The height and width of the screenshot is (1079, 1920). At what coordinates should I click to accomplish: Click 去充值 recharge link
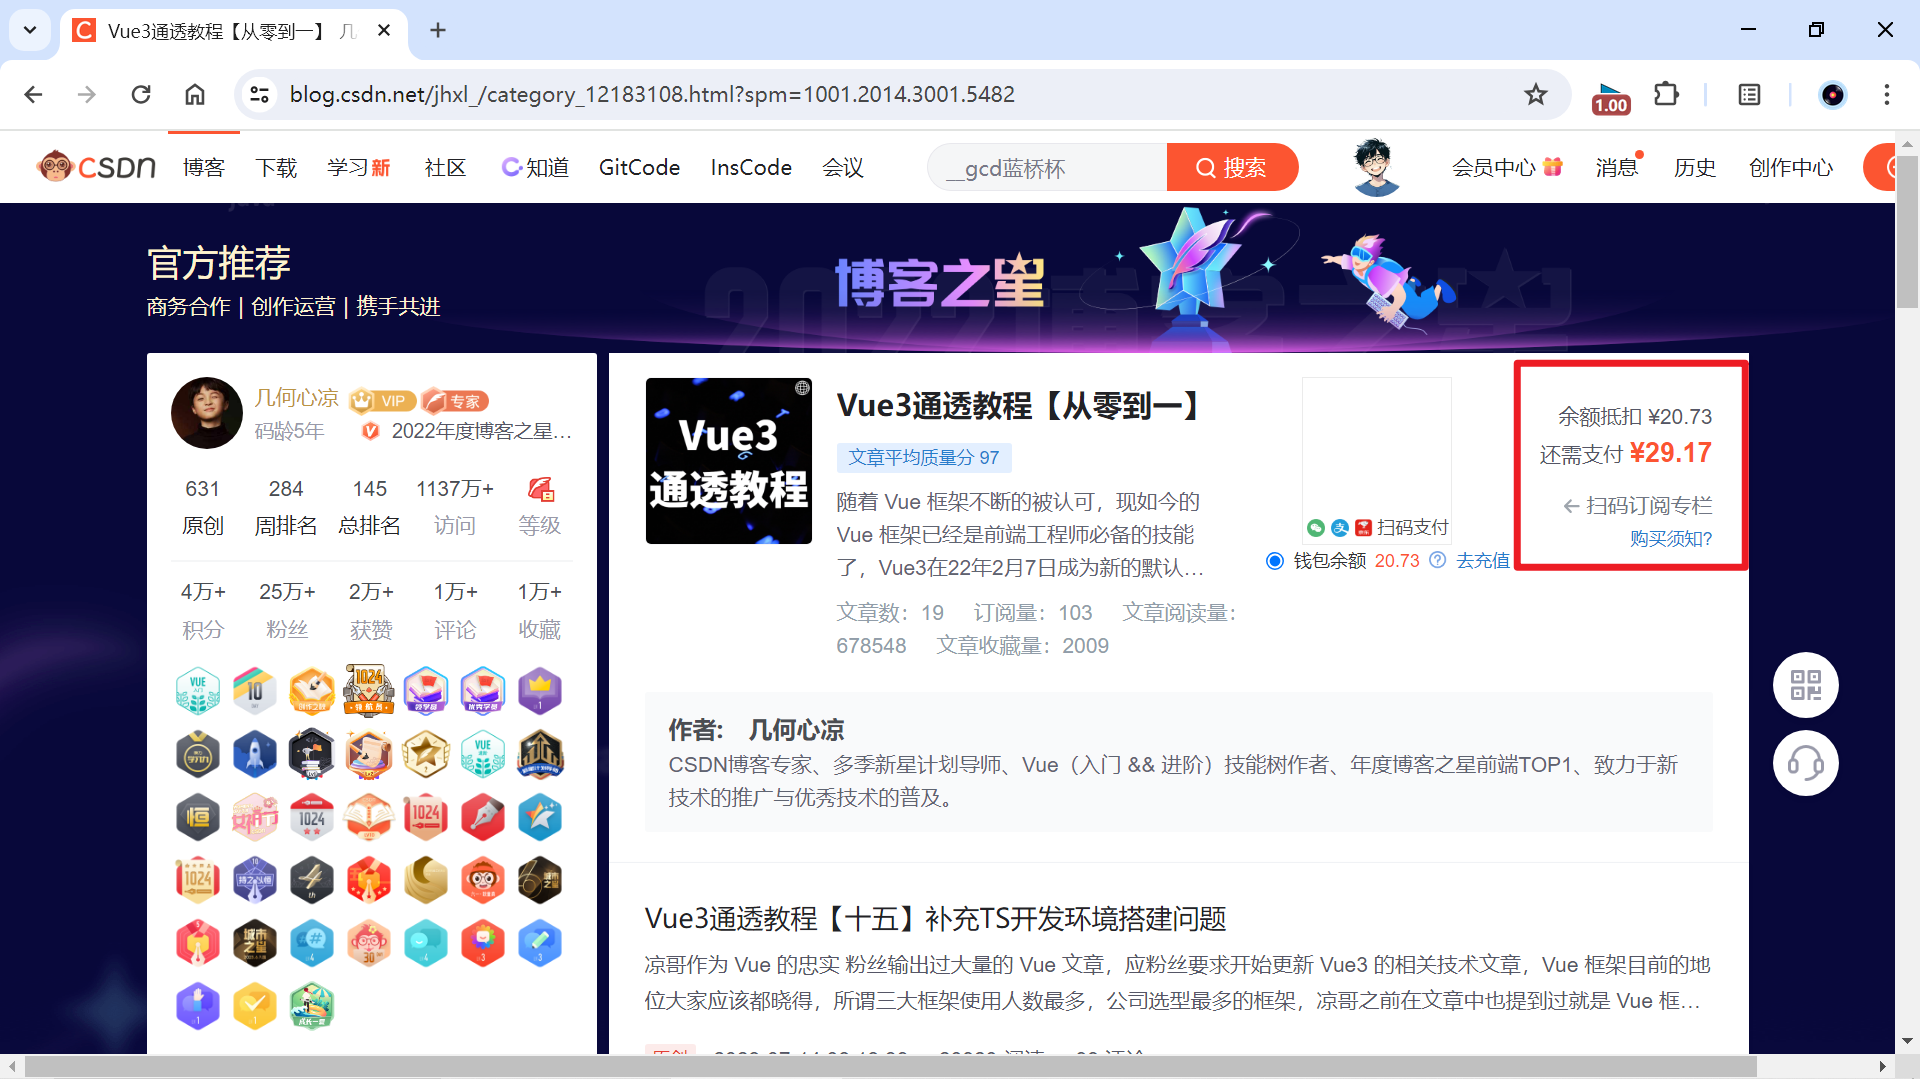coord(1483,561)
